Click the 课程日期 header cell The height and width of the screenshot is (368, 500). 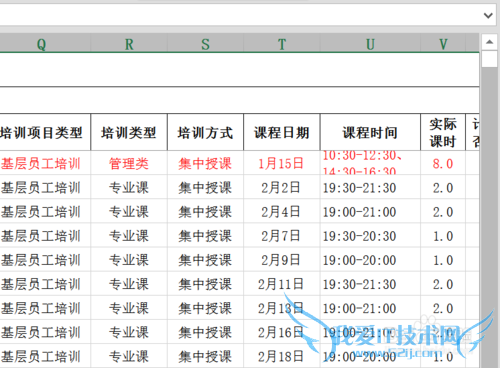(x=282, y=132)
